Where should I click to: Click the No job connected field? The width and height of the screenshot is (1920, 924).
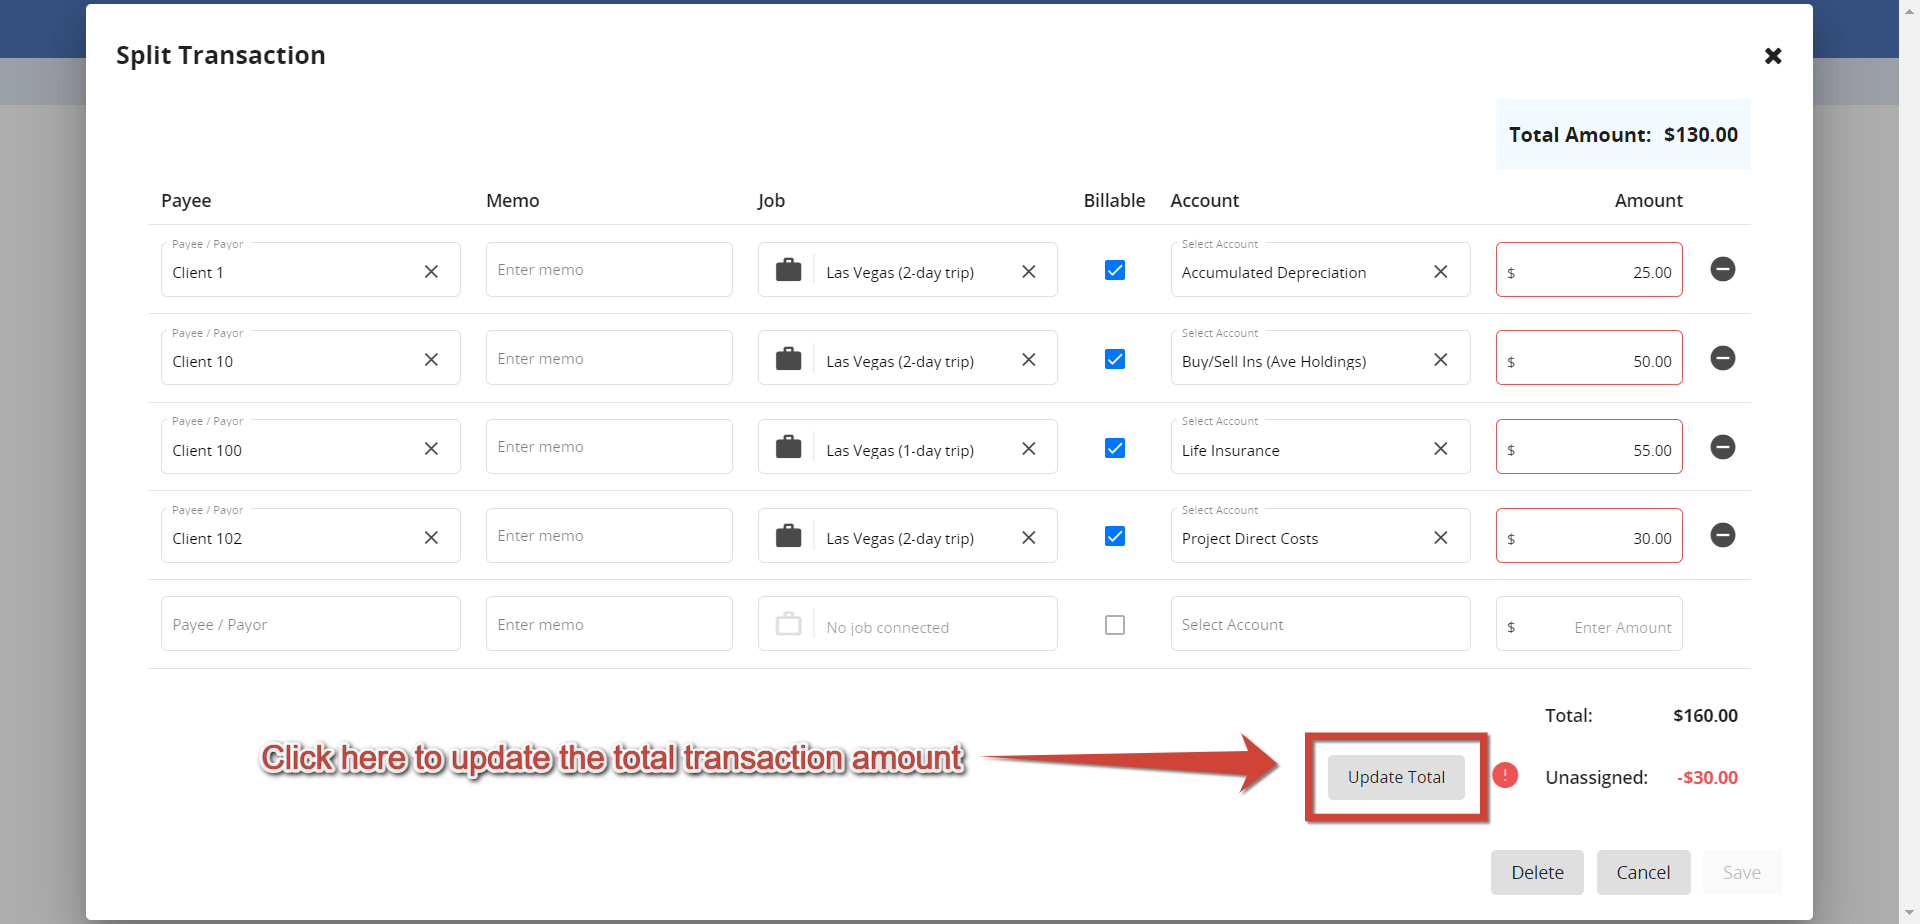[x=908, y=624]
